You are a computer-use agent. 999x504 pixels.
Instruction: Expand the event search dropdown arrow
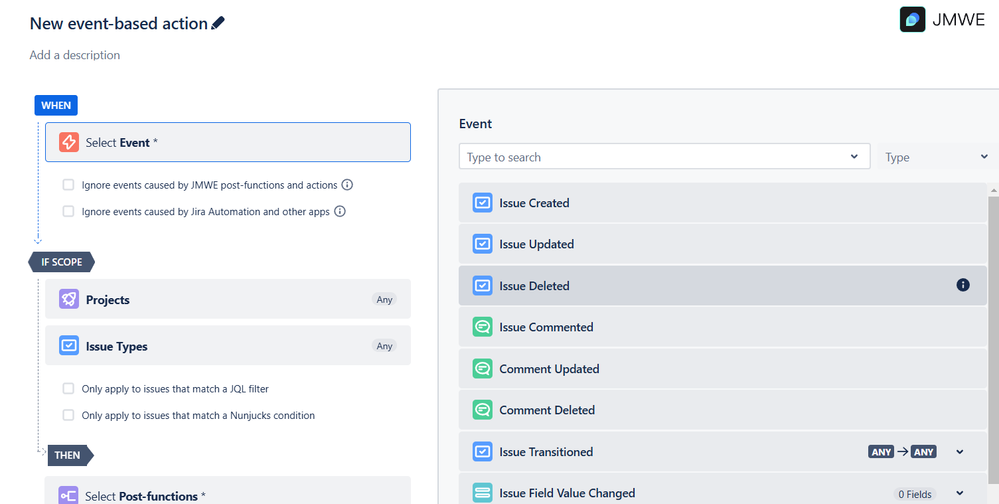coord(854,157)
